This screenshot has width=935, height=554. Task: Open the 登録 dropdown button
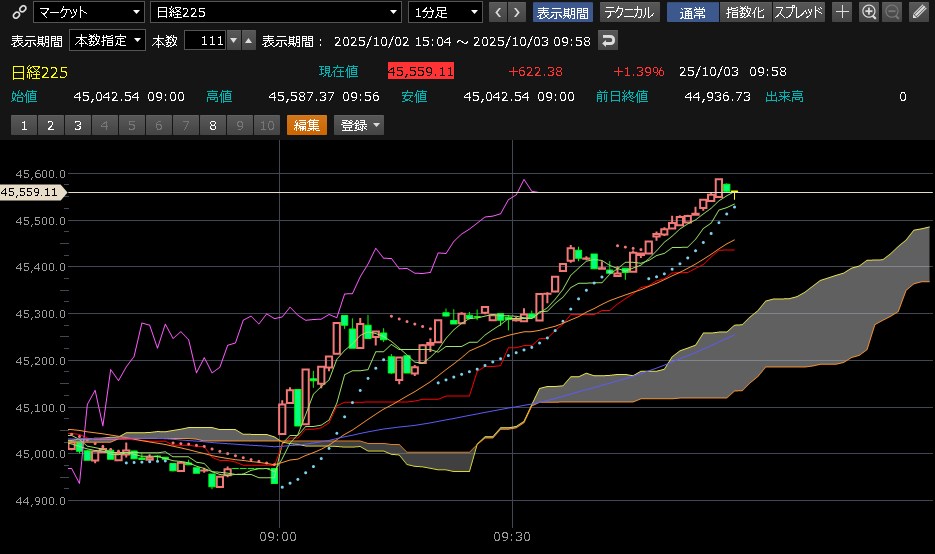point(360,125)
